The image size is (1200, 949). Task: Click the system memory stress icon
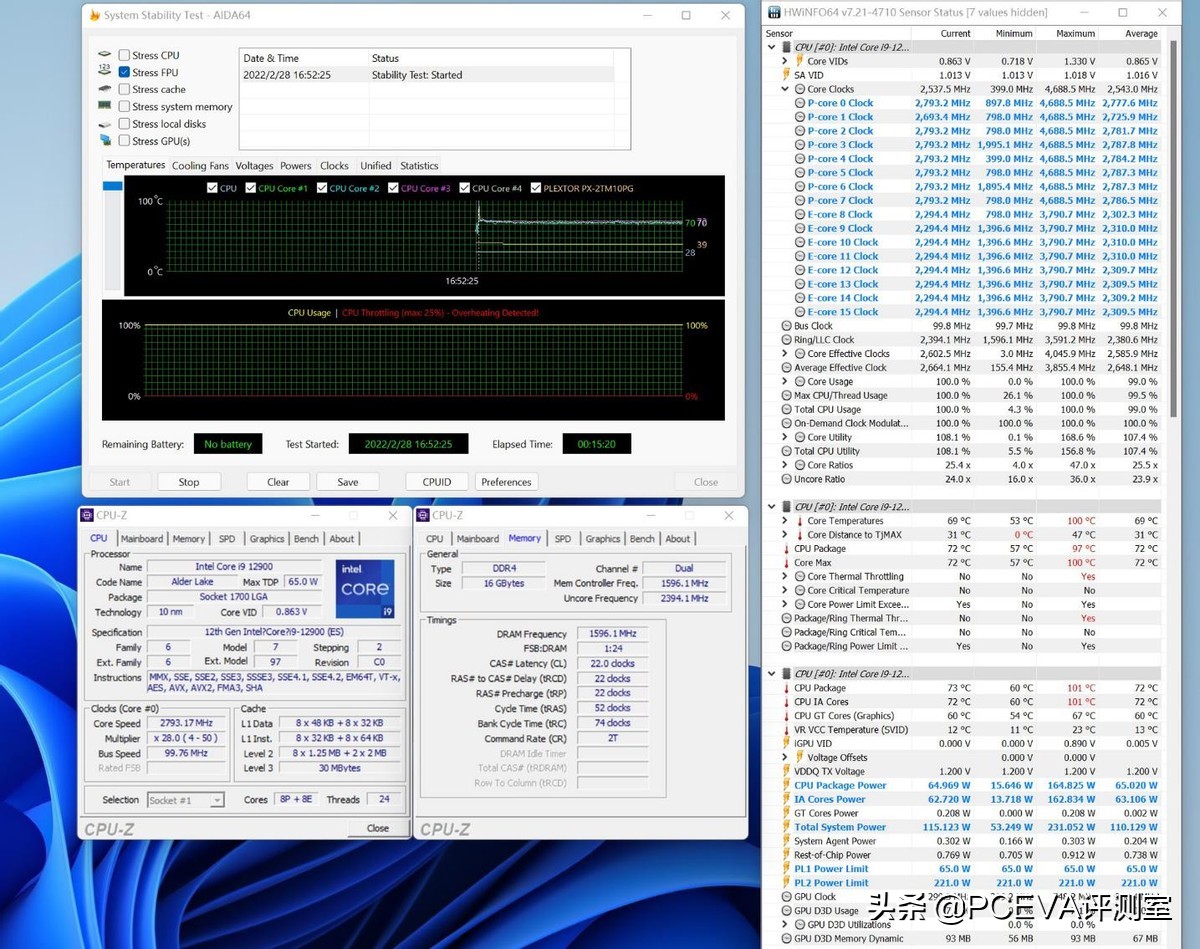(105, 106)
